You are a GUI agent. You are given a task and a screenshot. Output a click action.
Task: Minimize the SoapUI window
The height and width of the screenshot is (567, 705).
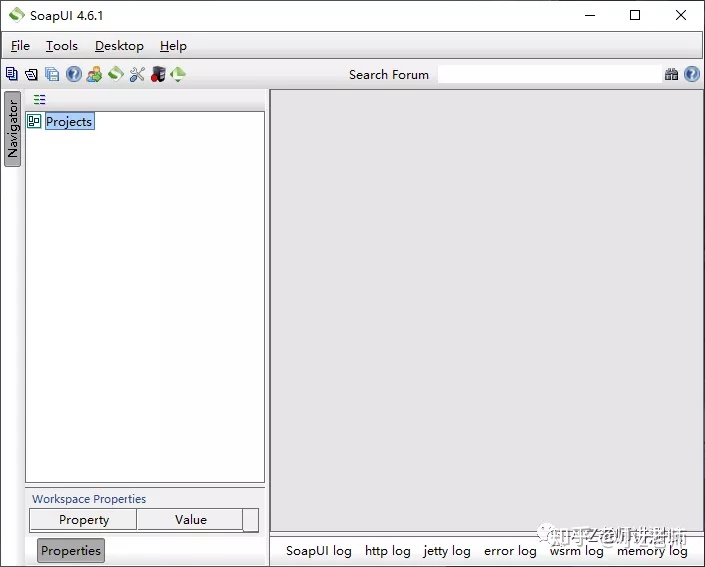[x=590, y=15]
